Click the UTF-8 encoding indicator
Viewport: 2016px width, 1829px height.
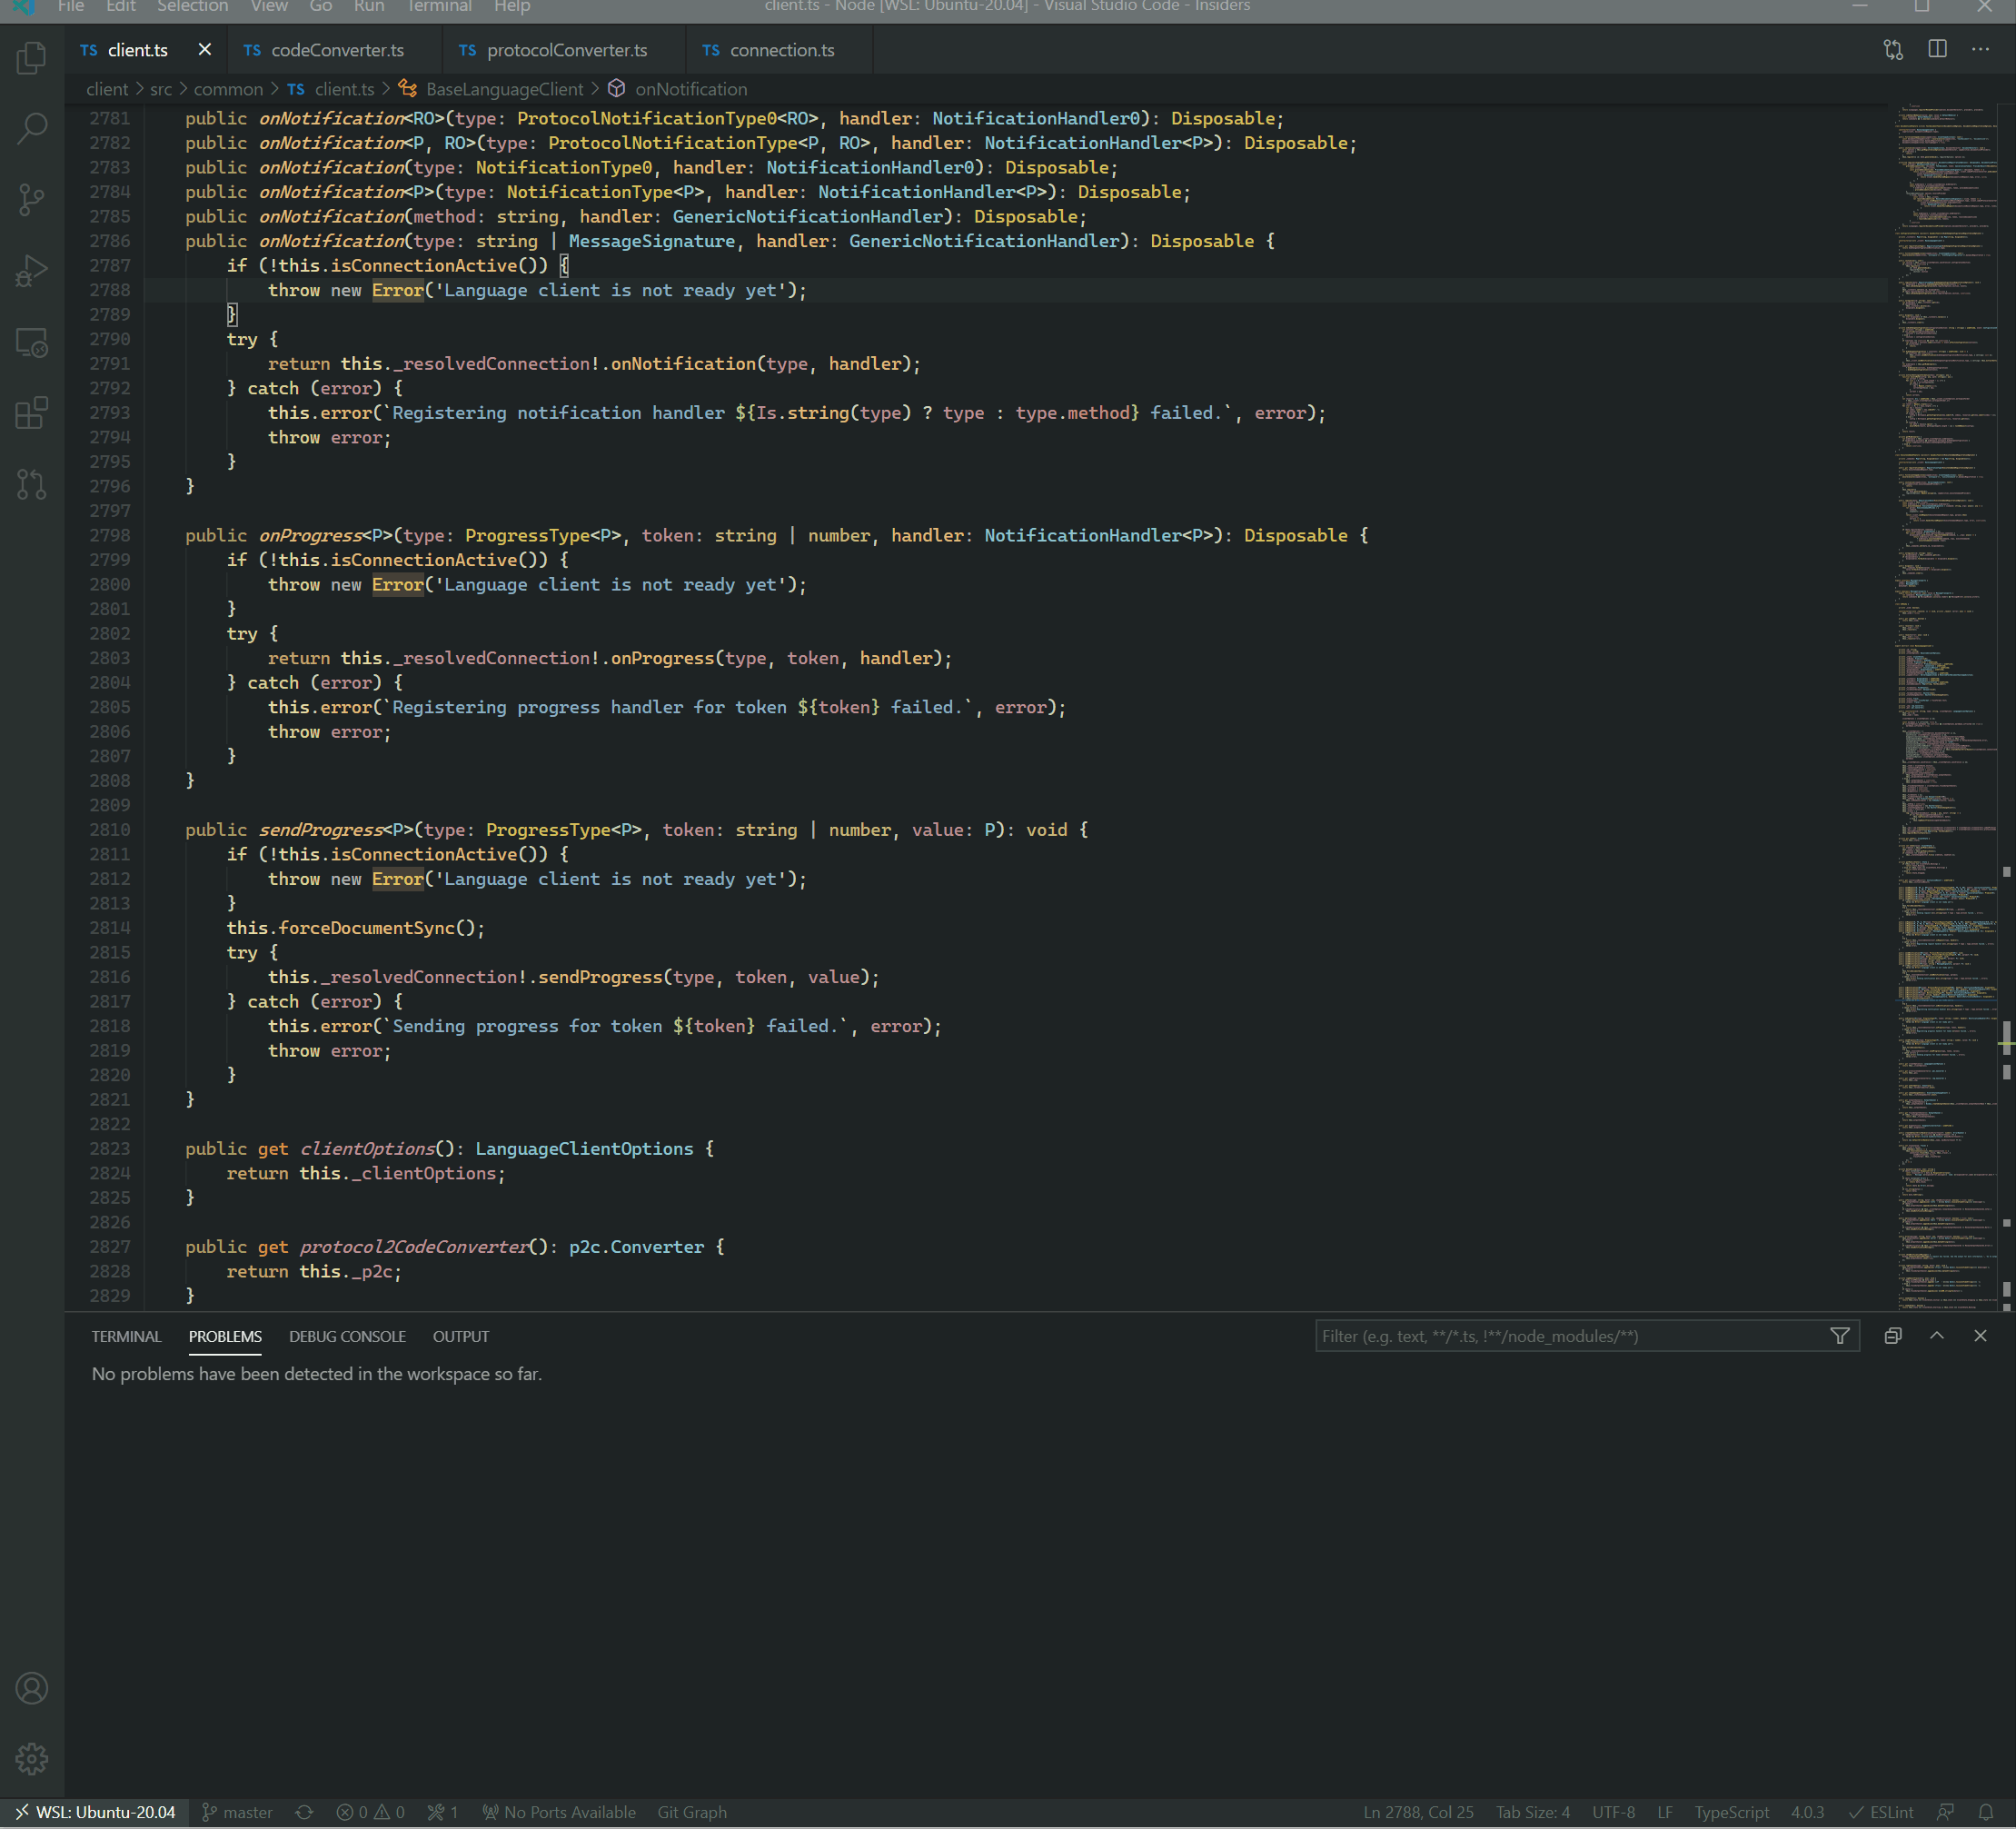click(x=1613, y=1812)
